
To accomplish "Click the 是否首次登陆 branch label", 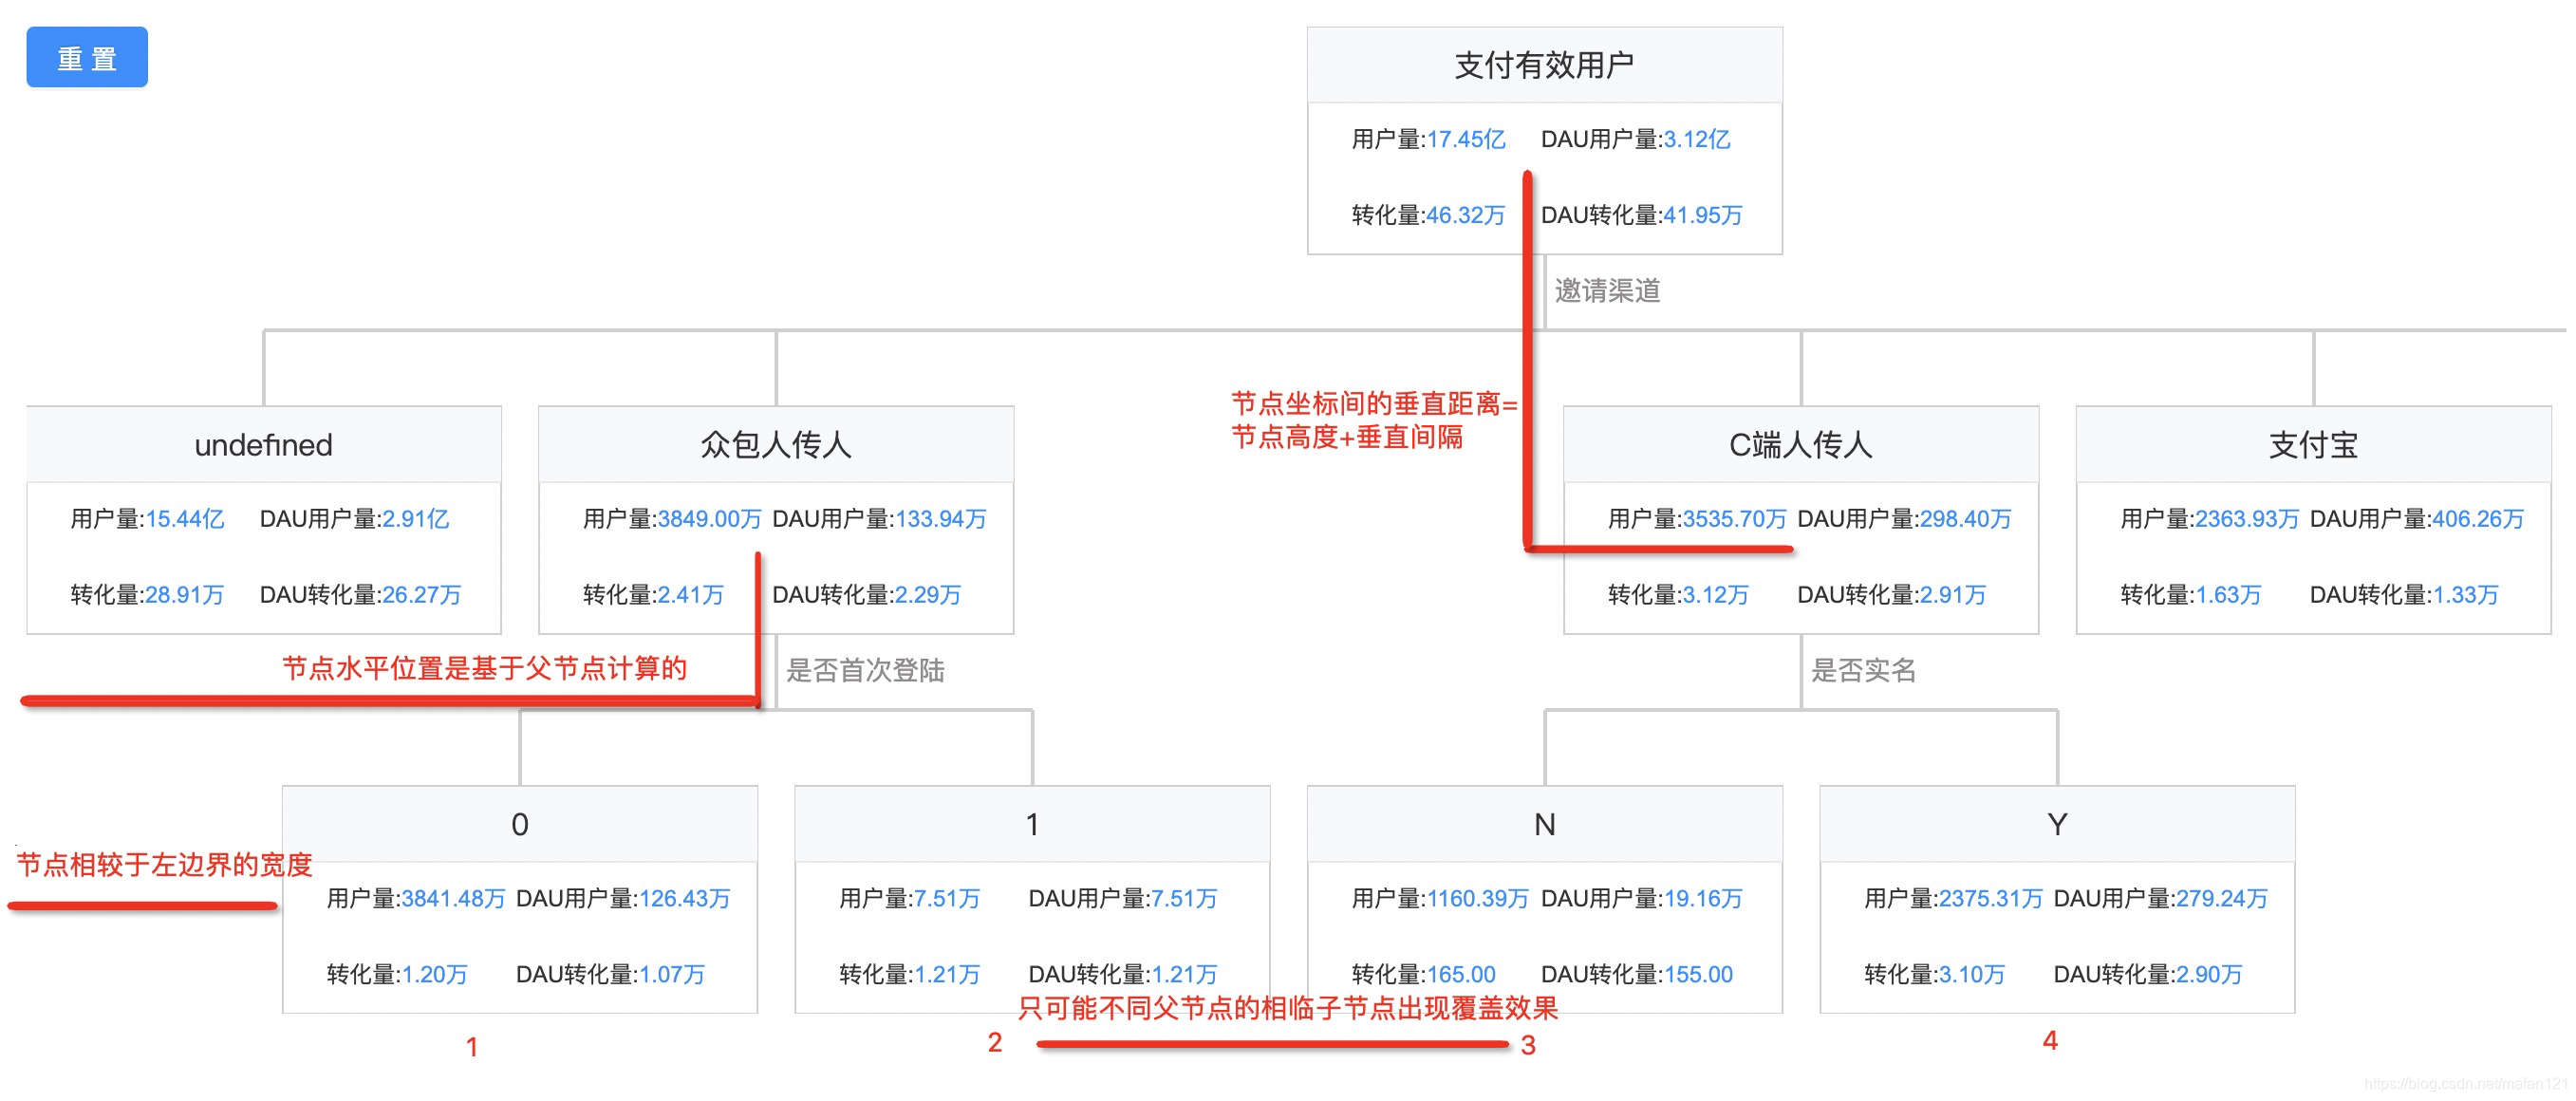I will [865, 670].
